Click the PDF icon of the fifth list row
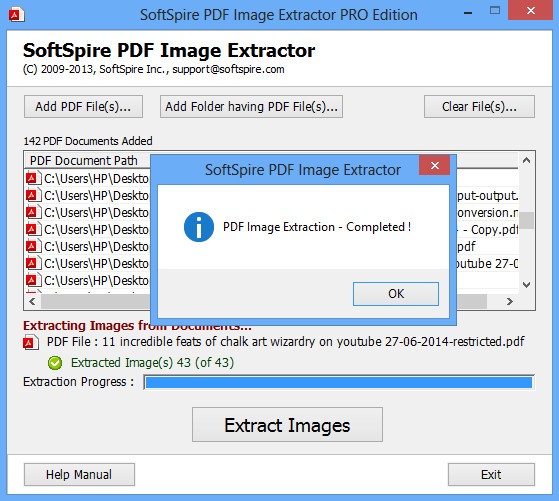Screen dimensions: 559x501 pyautogui.click(x=32, y=246)
